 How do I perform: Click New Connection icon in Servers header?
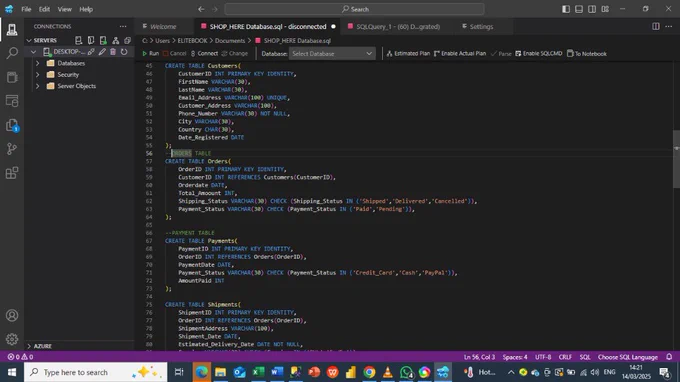tap(78, 40)
